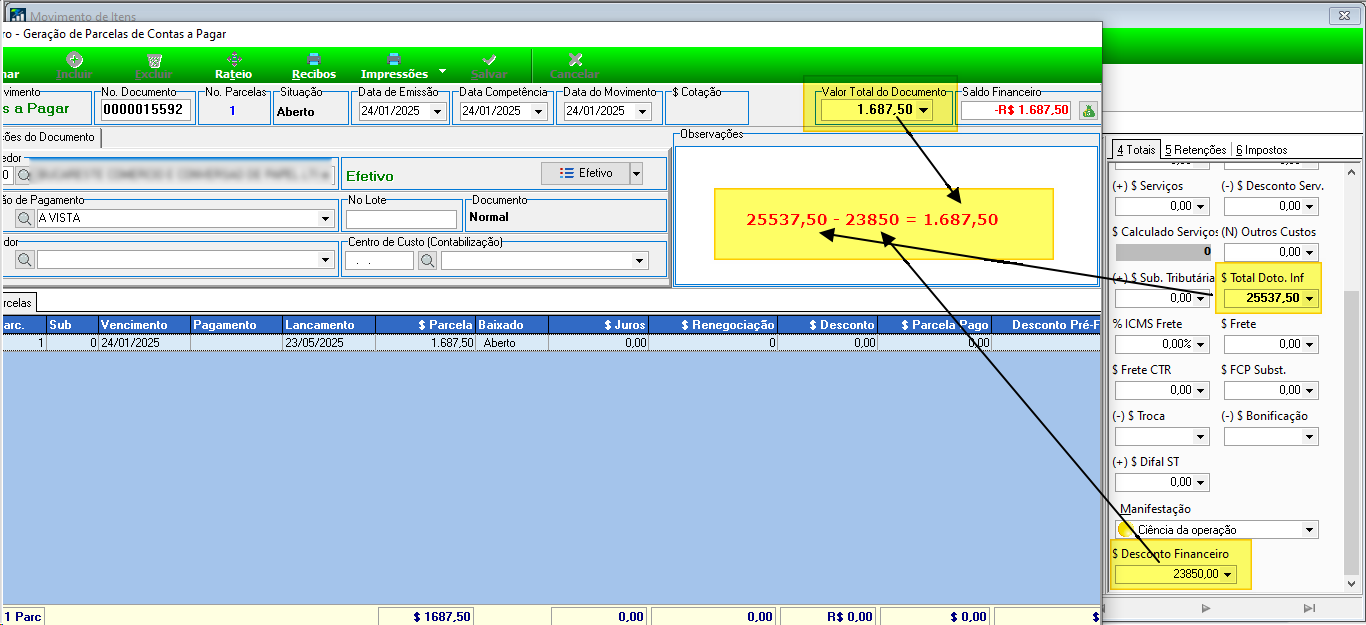Select the Informações do Documento tab

pos(49,137)
